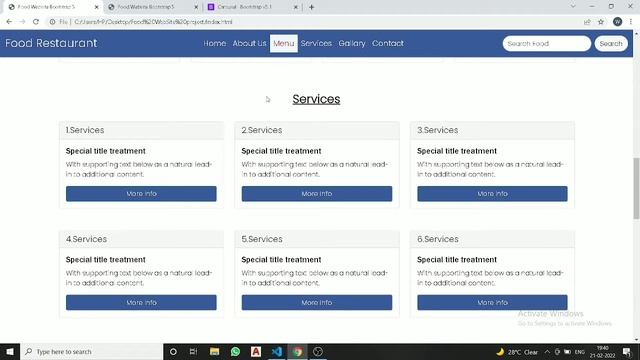The image size is (640, 360).
Task: Click the 2.Services card header
Action: coord(317,130)
